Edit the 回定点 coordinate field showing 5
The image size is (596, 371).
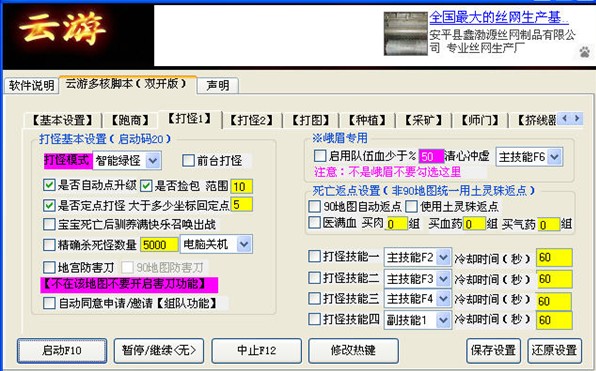pyautogui.click(x=241, y=205)
